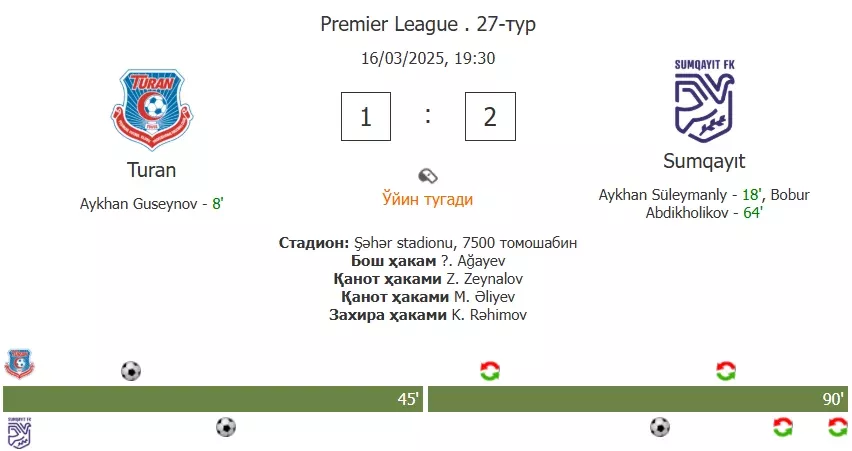The width and height of the screenshot is (852, 451).
Task: Click Sumqayit's last substitution icon near 90'
Action: [x=837, y=427]
